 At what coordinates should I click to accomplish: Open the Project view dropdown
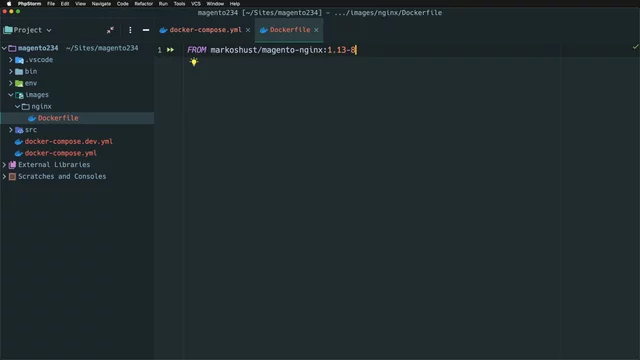click(x=49, y=30)
